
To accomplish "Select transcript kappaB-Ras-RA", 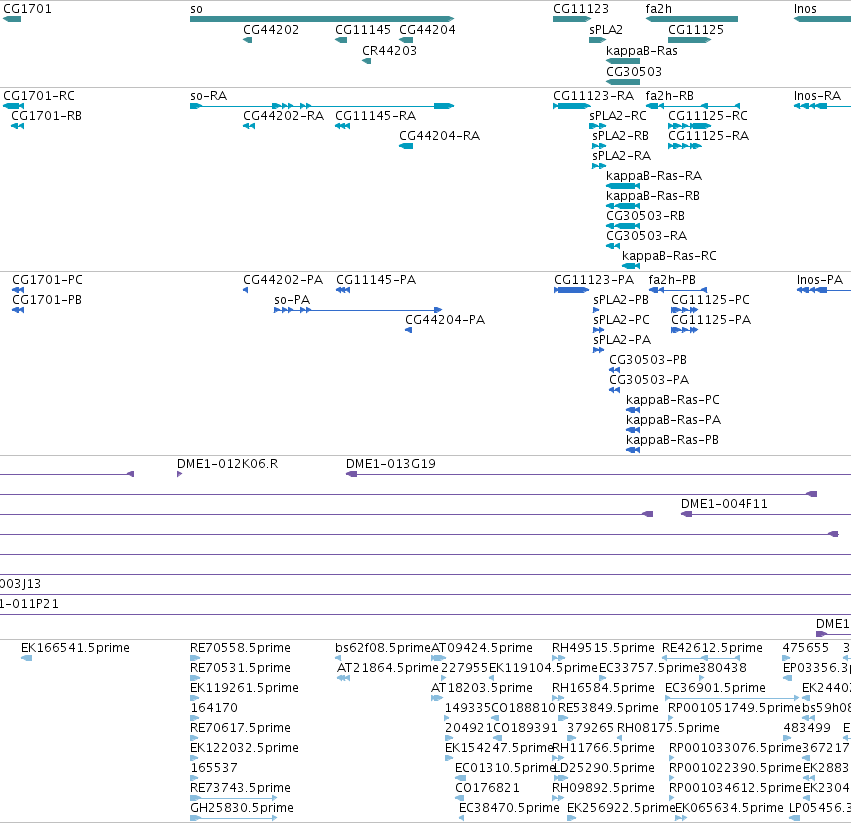I will click(654, 176).
